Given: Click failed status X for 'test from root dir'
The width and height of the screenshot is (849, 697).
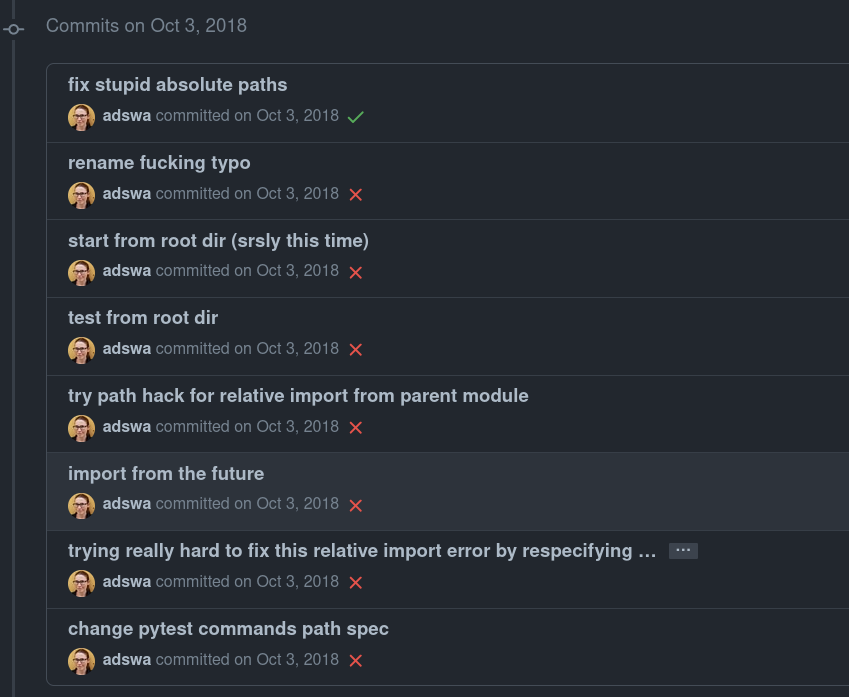Looking at the screenshot, I should click(x=355, y=350).
